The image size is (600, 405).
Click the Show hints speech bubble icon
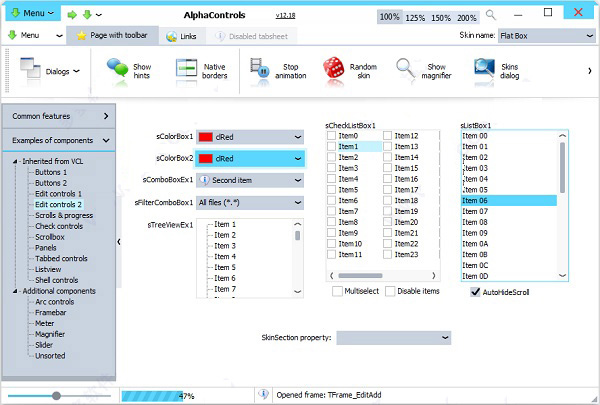[x=117, y=67]
